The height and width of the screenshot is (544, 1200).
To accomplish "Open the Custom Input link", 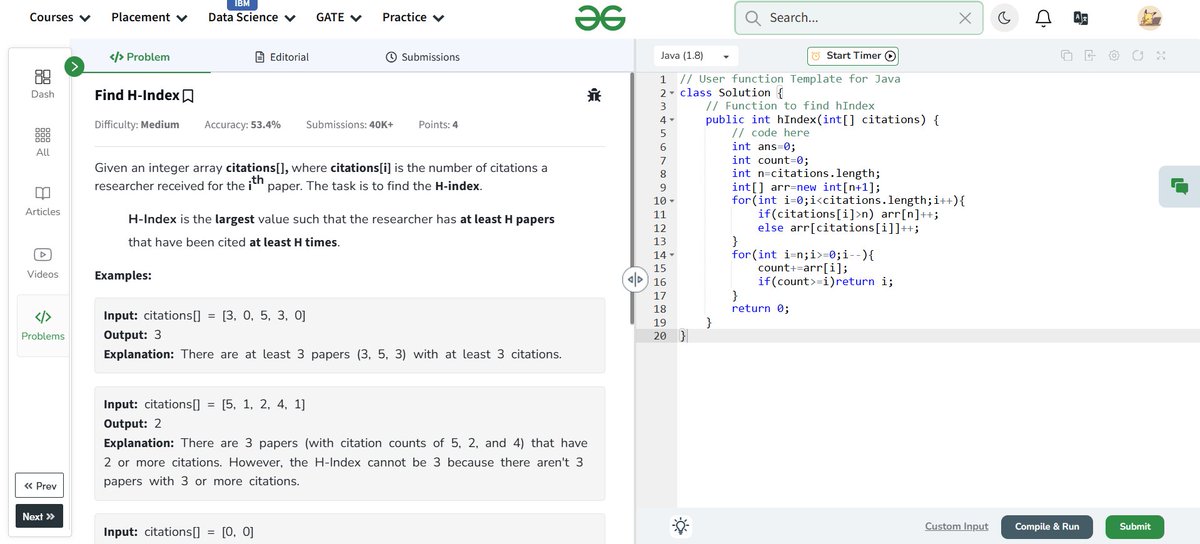I will 956,526.
